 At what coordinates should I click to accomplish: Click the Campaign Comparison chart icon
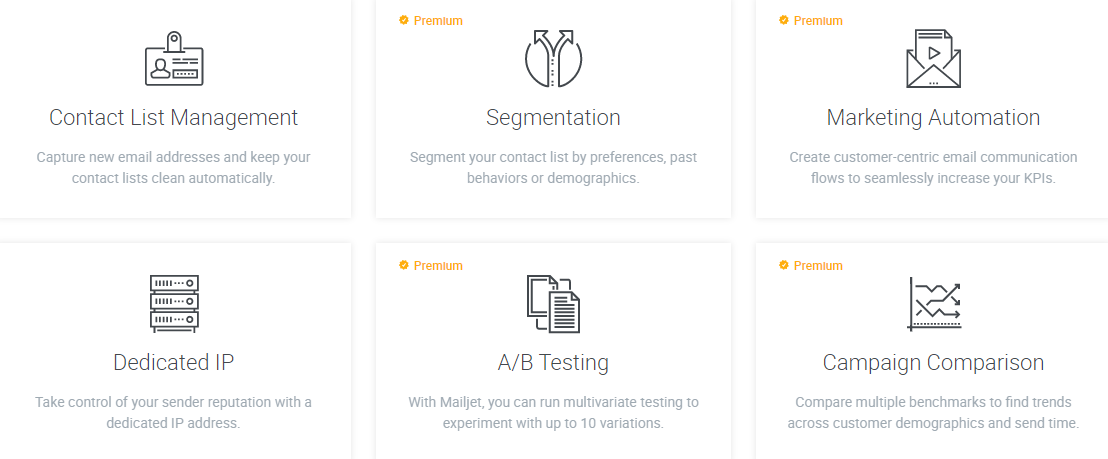(934, 303)
